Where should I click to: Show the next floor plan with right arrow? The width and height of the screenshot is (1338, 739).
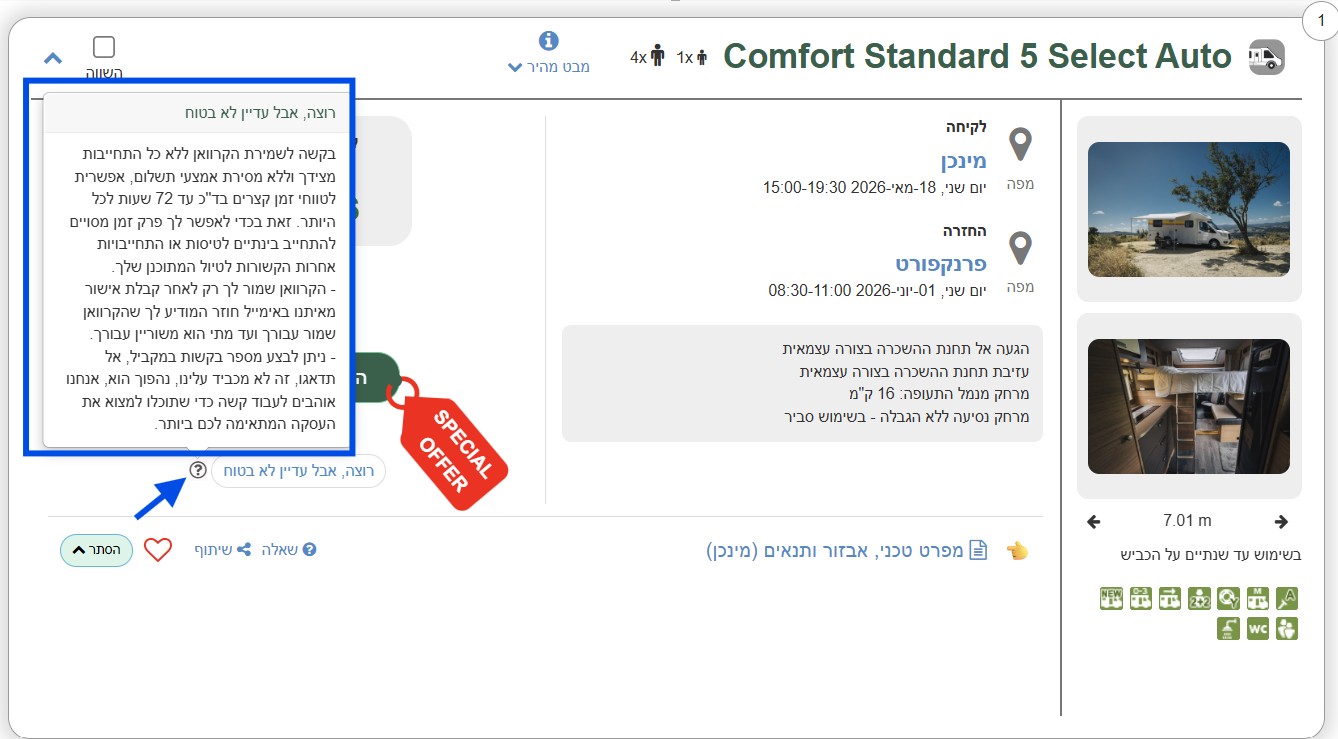pos(1281,521)
